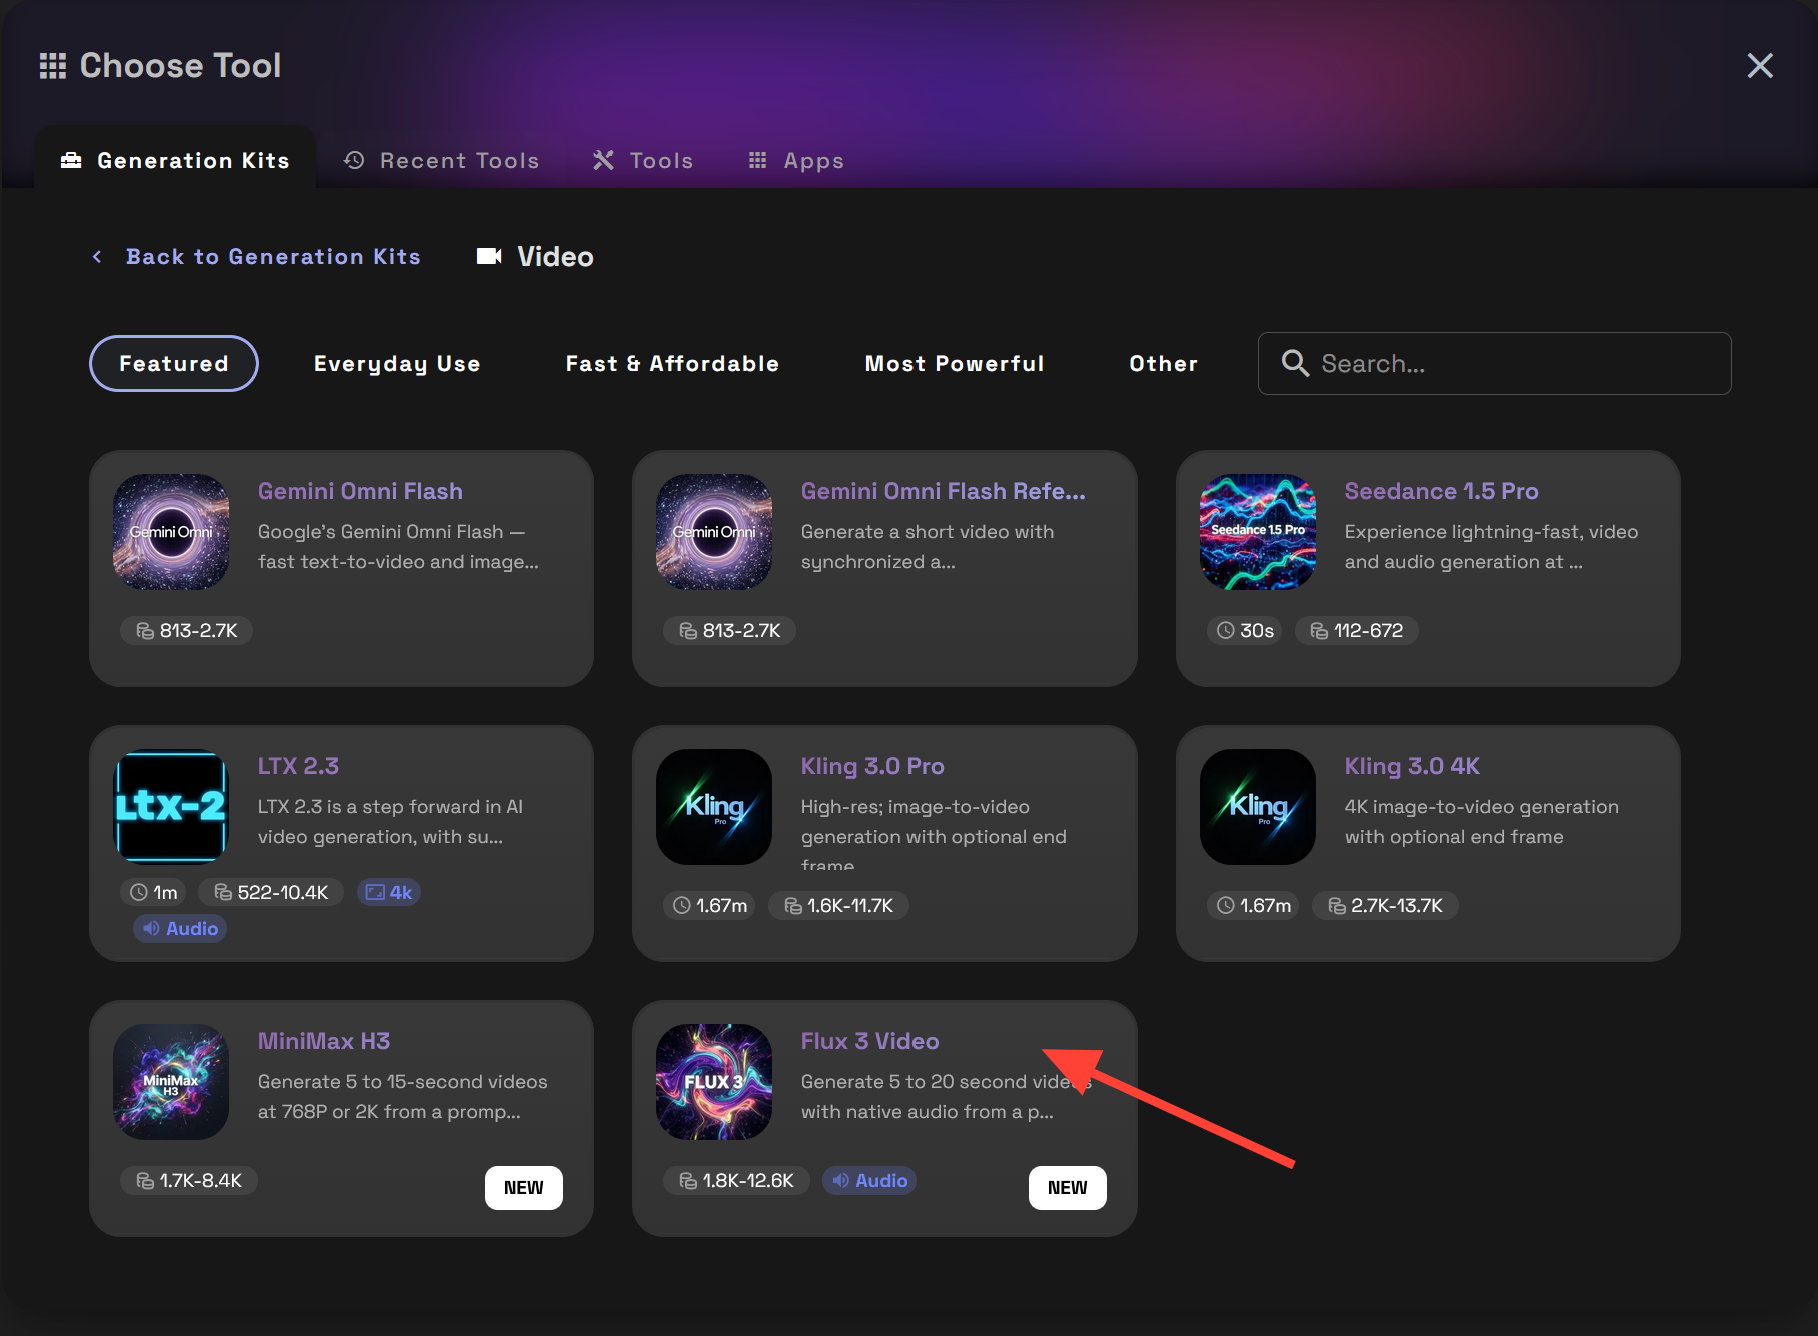Screen dimensions: 1818x1336
Task: Click the Choose Tool grid icon
Action: click(53, 66)
